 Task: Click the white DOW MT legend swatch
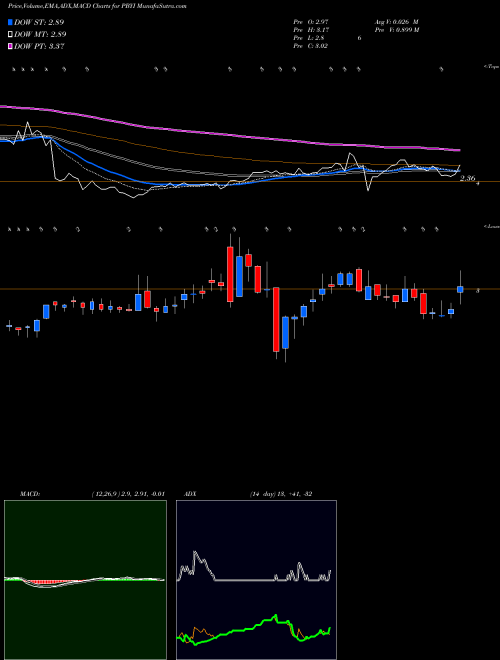tap(11, 34)
